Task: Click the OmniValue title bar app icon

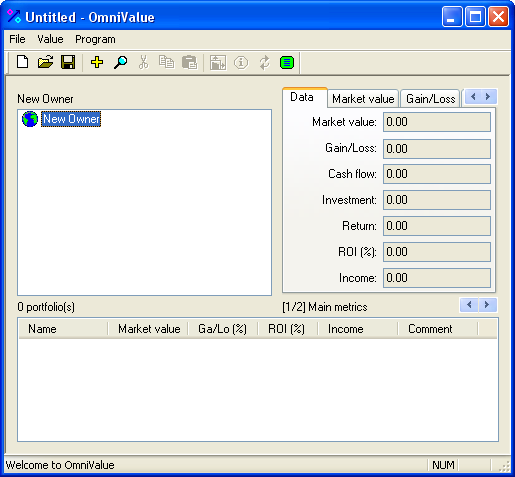Action: click(x=14, y=16)
